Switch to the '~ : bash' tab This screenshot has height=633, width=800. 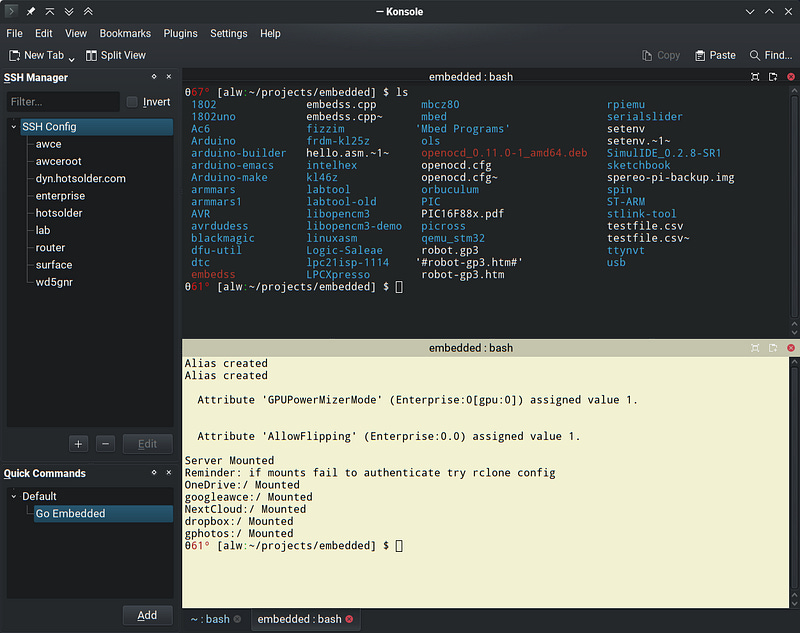pos(209,620)
